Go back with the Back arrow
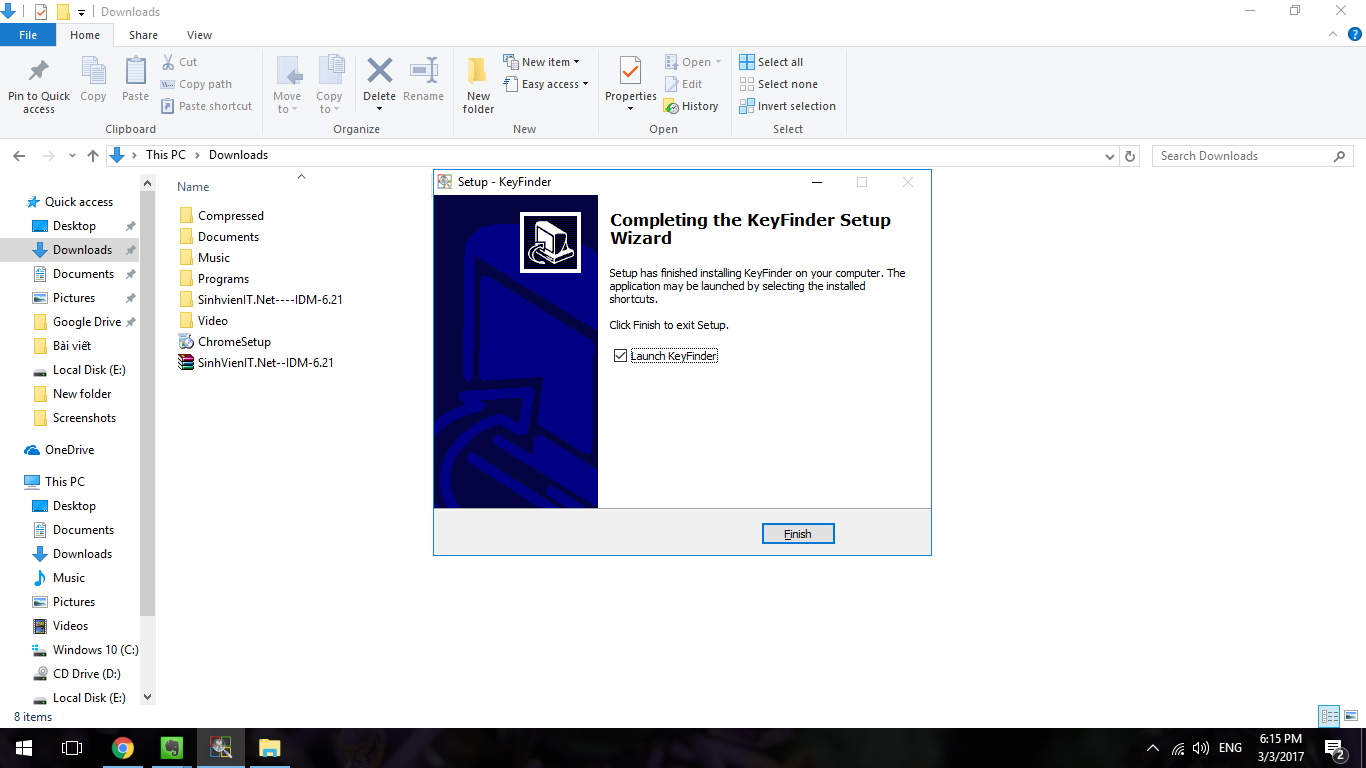 tap(19, 156)
